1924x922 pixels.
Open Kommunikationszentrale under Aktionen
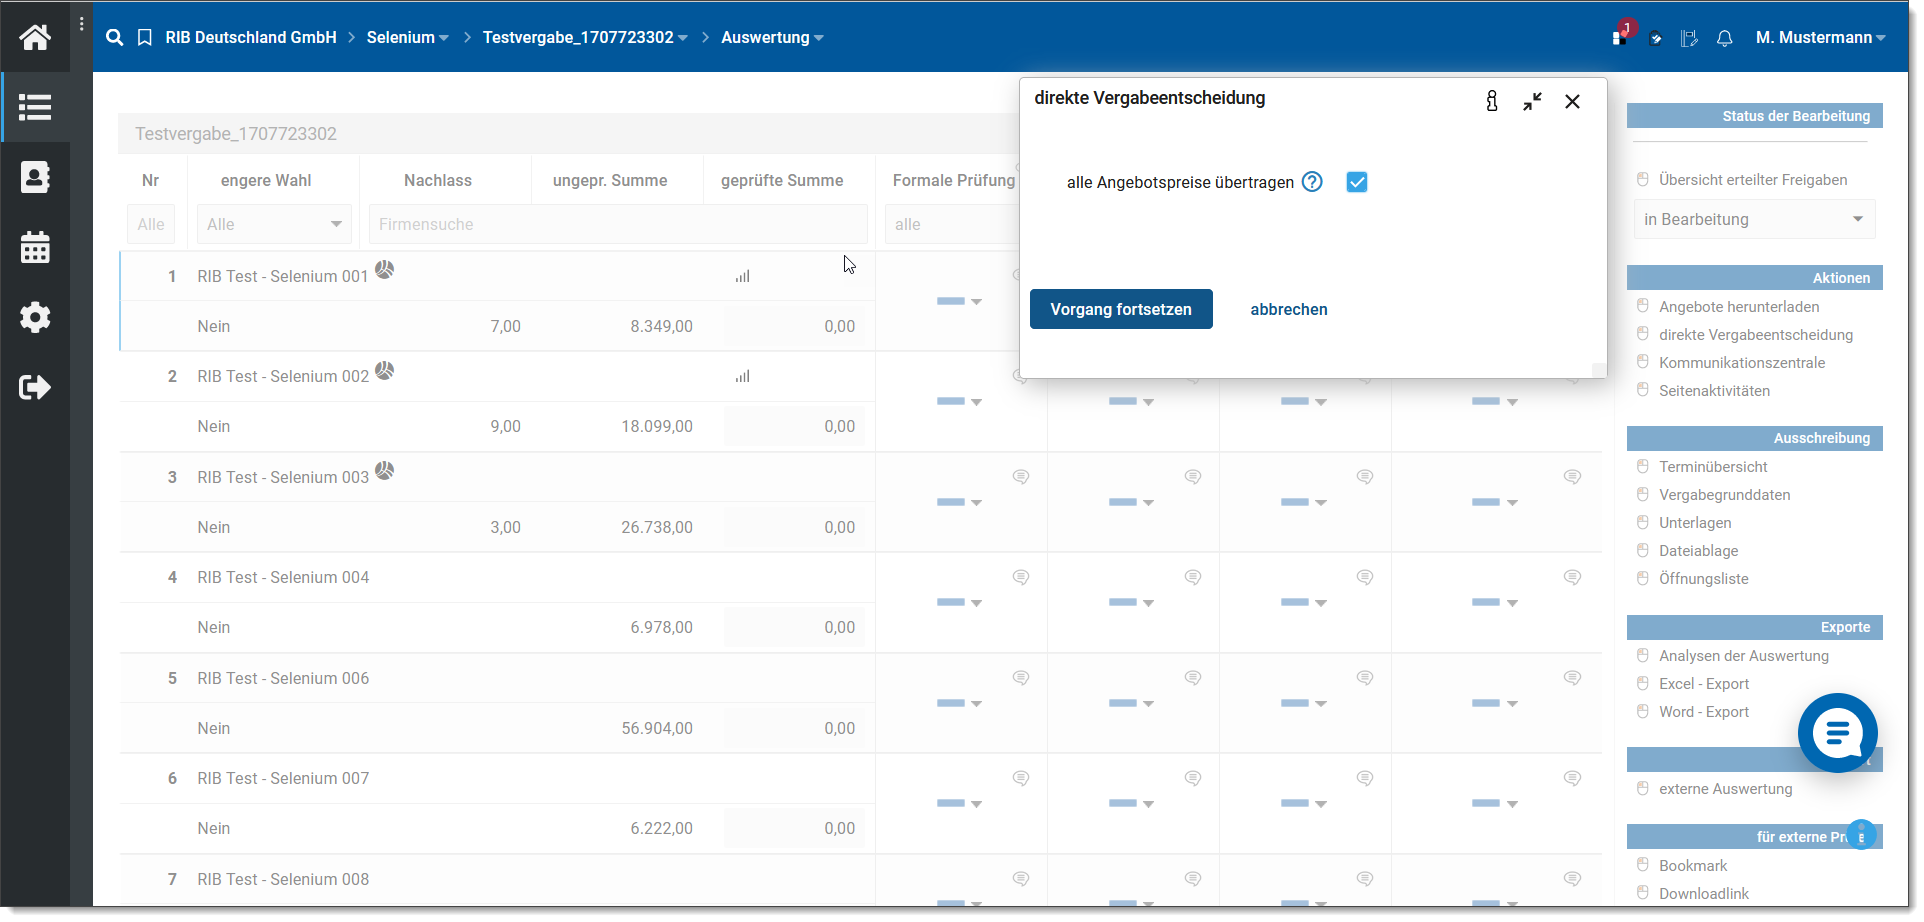tap(1741, 363)
